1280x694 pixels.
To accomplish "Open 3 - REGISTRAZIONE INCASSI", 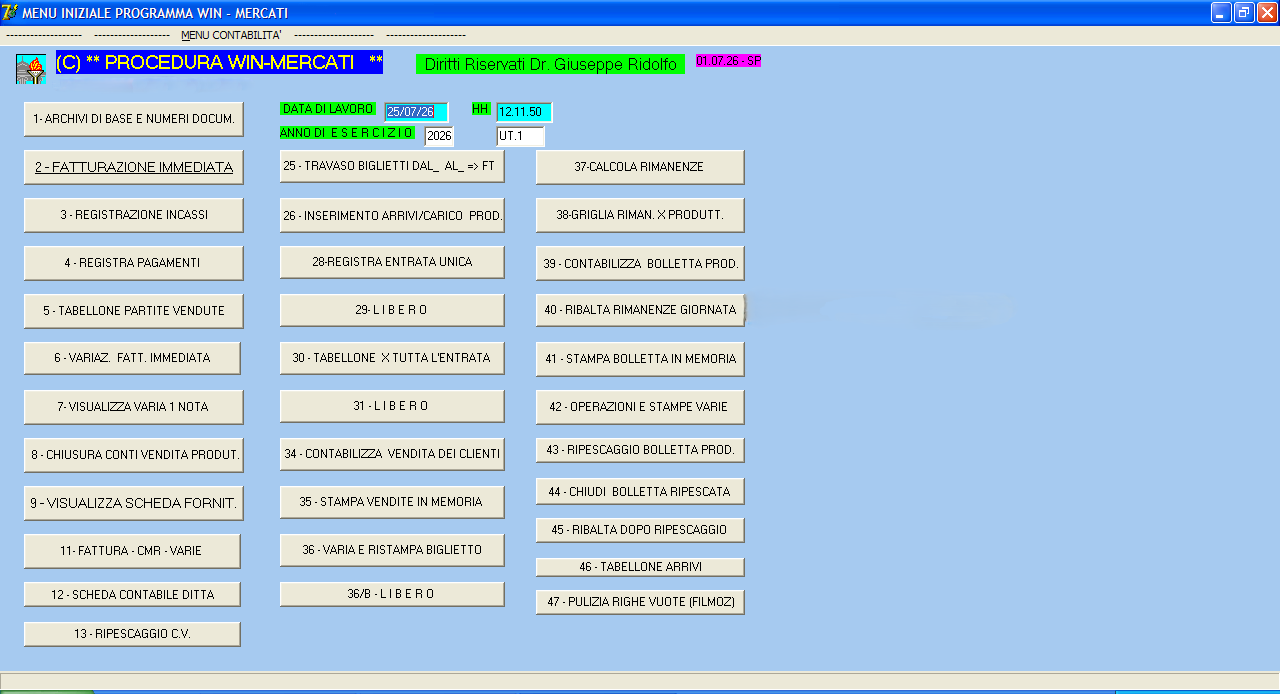I will (x=134, y=215).
